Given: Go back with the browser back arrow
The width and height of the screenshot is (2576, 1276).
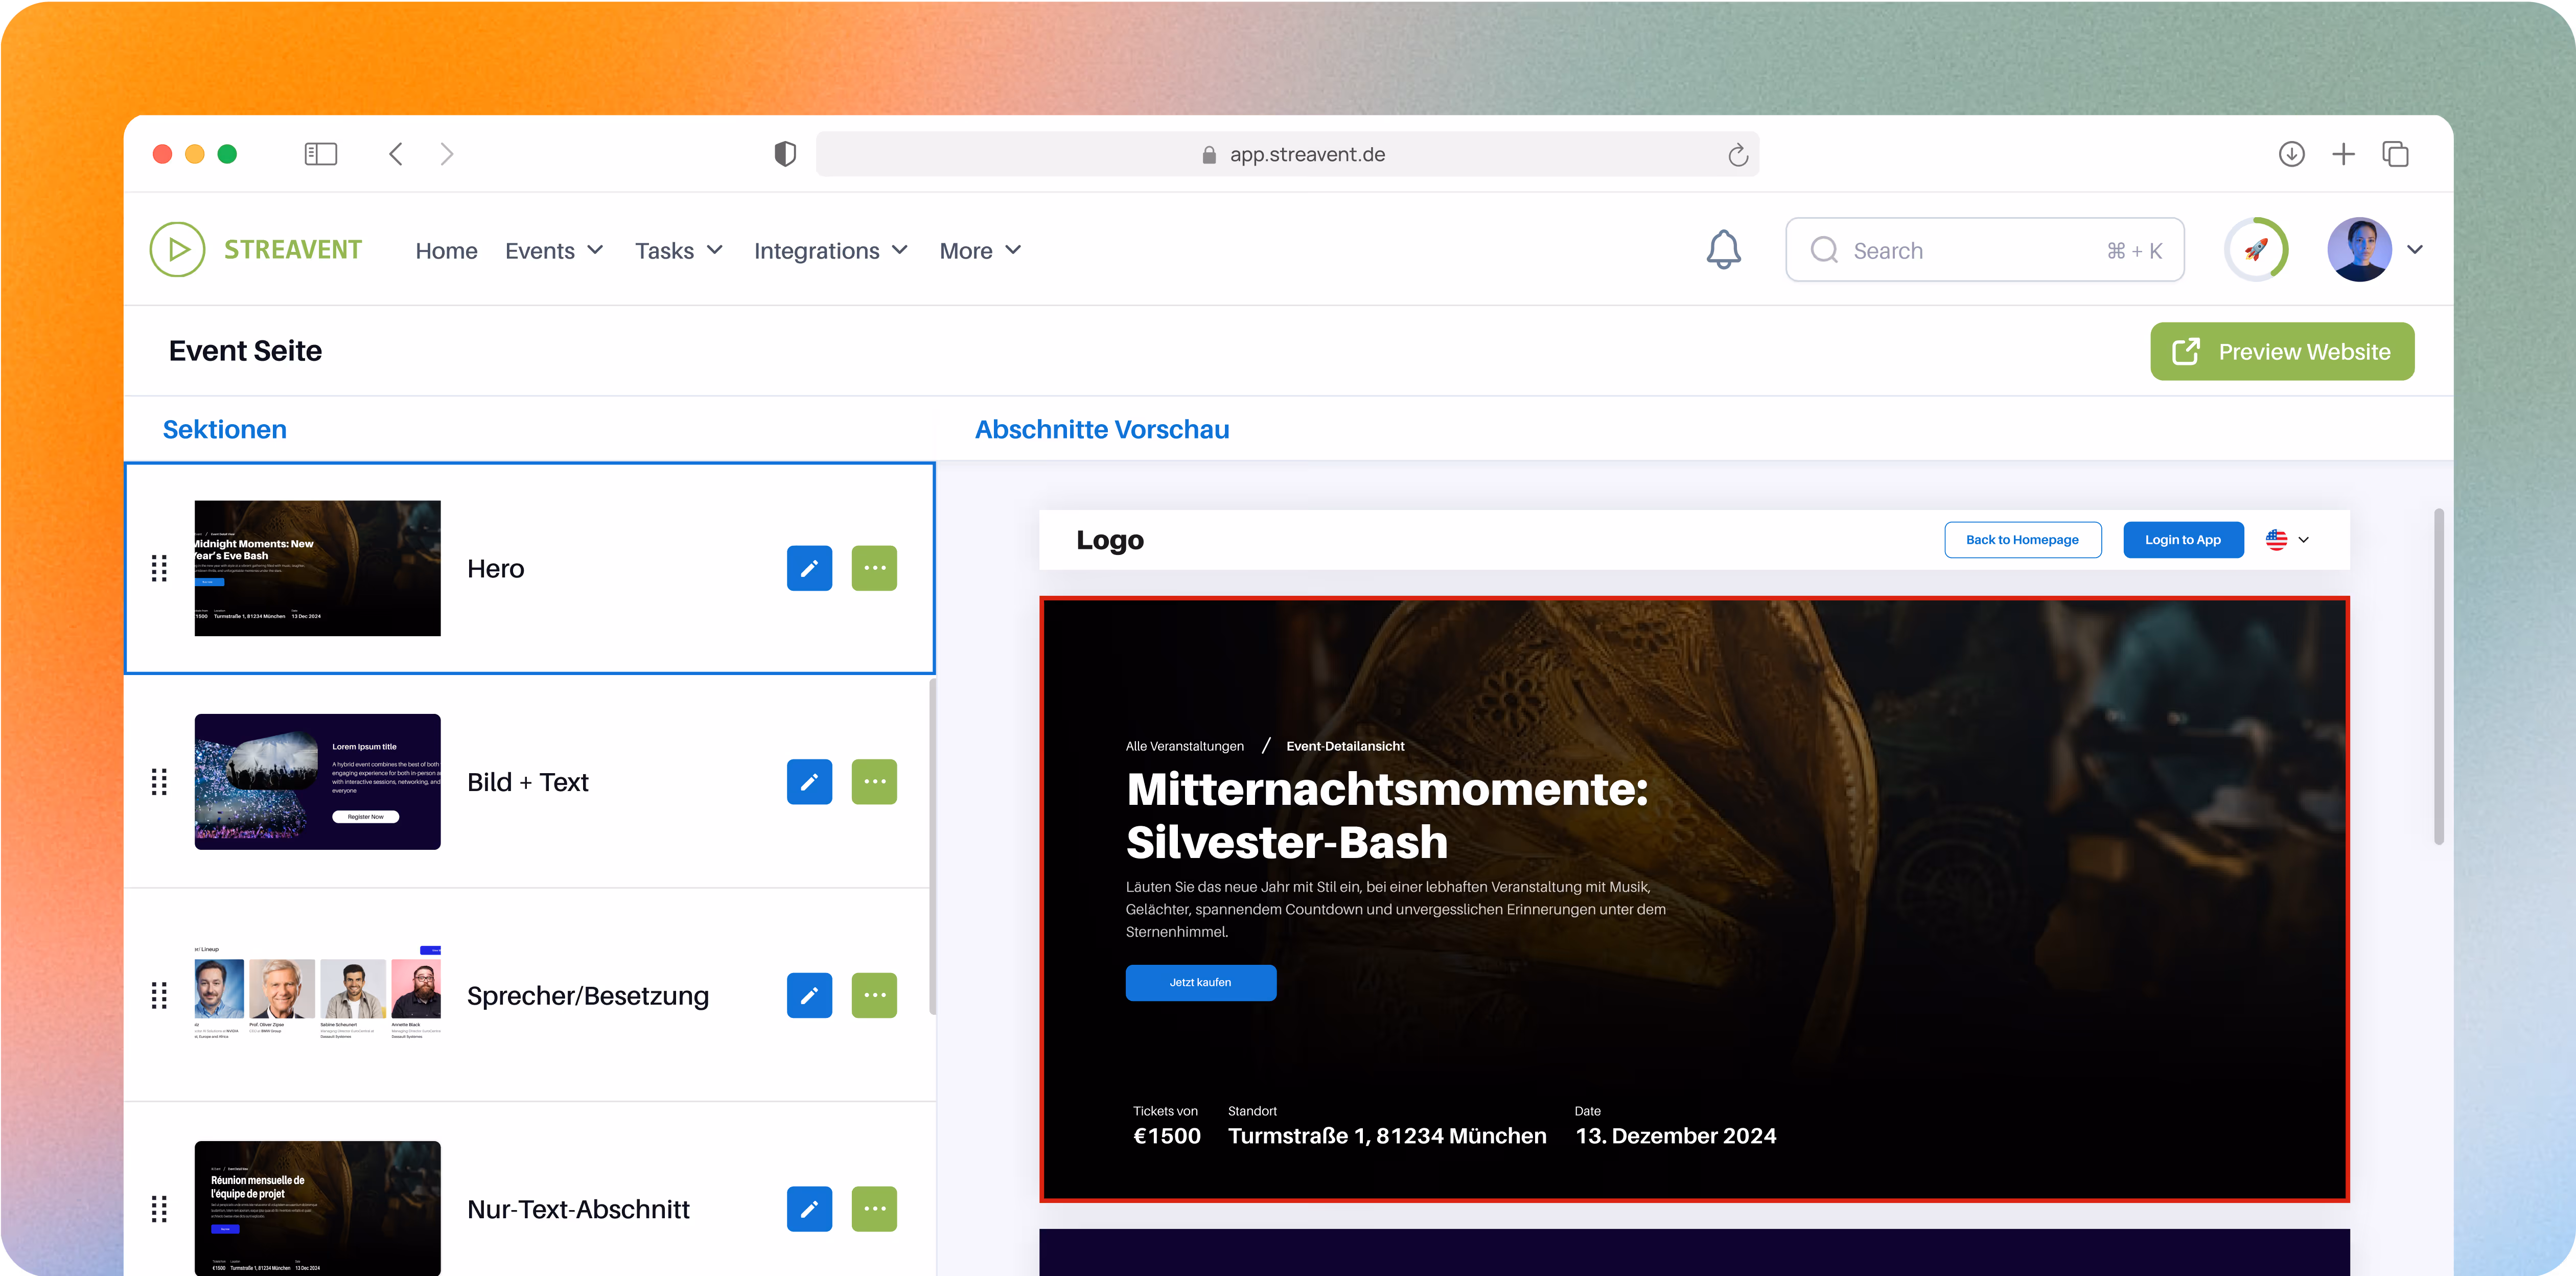Looking at the screenshot, I should [x=396, y=154].
